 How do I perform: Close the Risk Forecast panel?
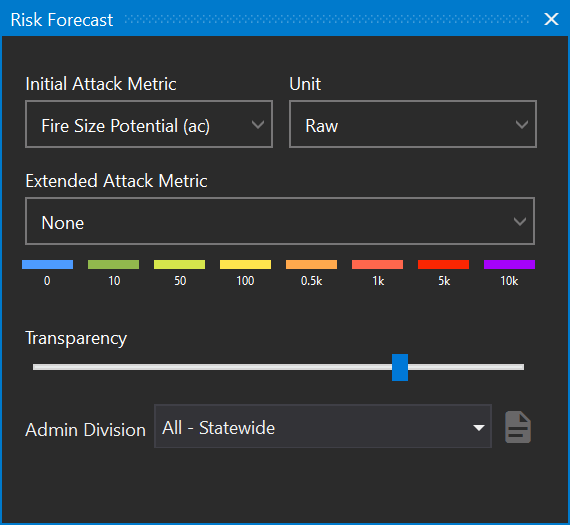[x=551, y=19]
